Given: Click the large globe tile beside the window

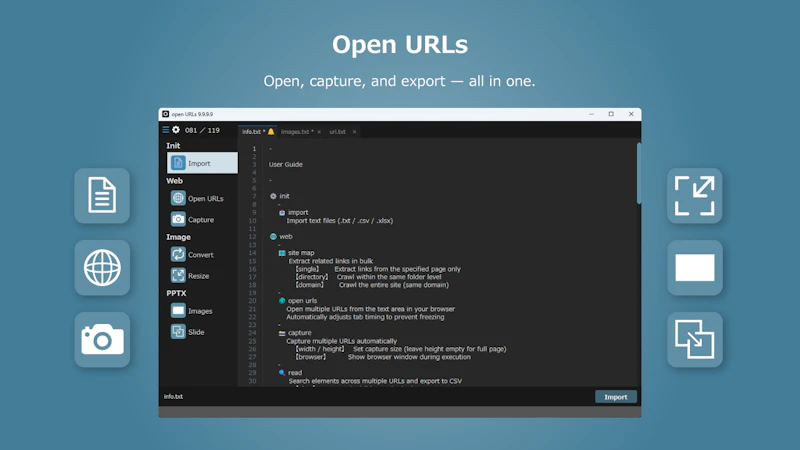Looking at the screenshot, I should click(102, 267).
